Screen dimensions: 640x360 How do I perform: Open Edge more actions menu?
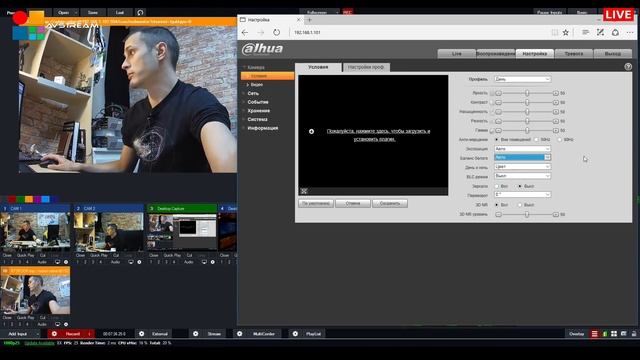click(x=630, y=32)
